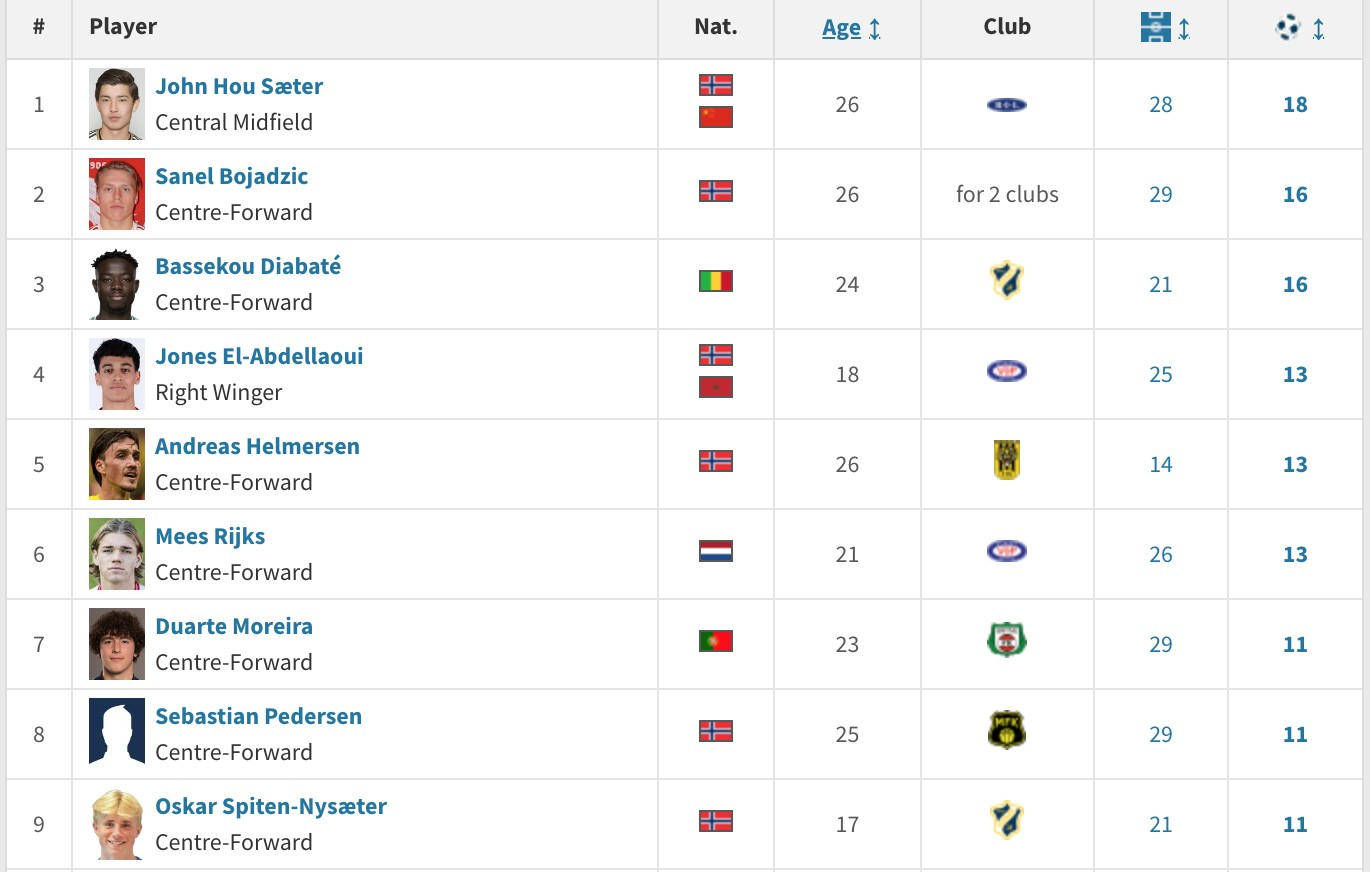1370x872 pixels.
Task: Click Sebastian Pedersen's black club crest
Action: coord(1006,731)
